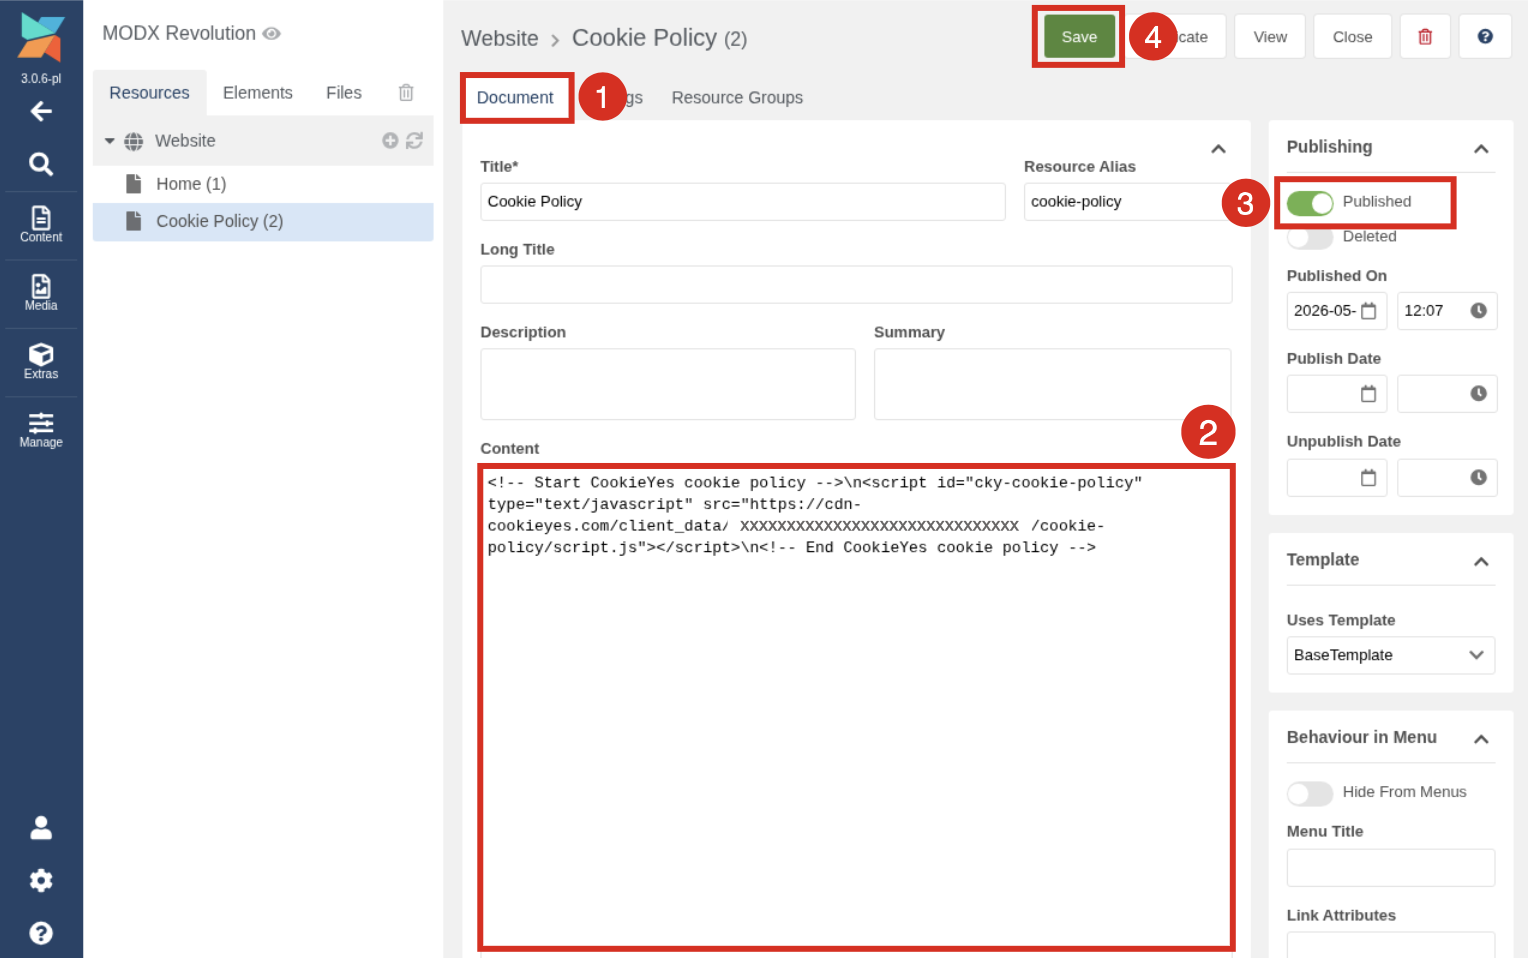Image resolution: width=1528 pixels, height=958 pixels.
Task: Select Home (1) in resource tree
Action: [191, 184]
